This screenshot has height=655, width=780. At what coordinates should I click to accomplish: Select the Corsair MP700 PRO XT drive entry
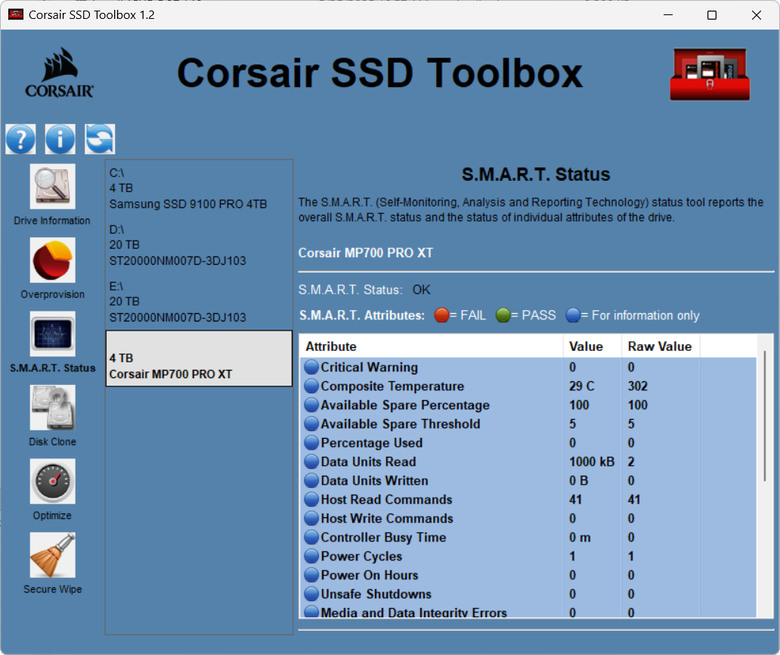coord(198,359)
